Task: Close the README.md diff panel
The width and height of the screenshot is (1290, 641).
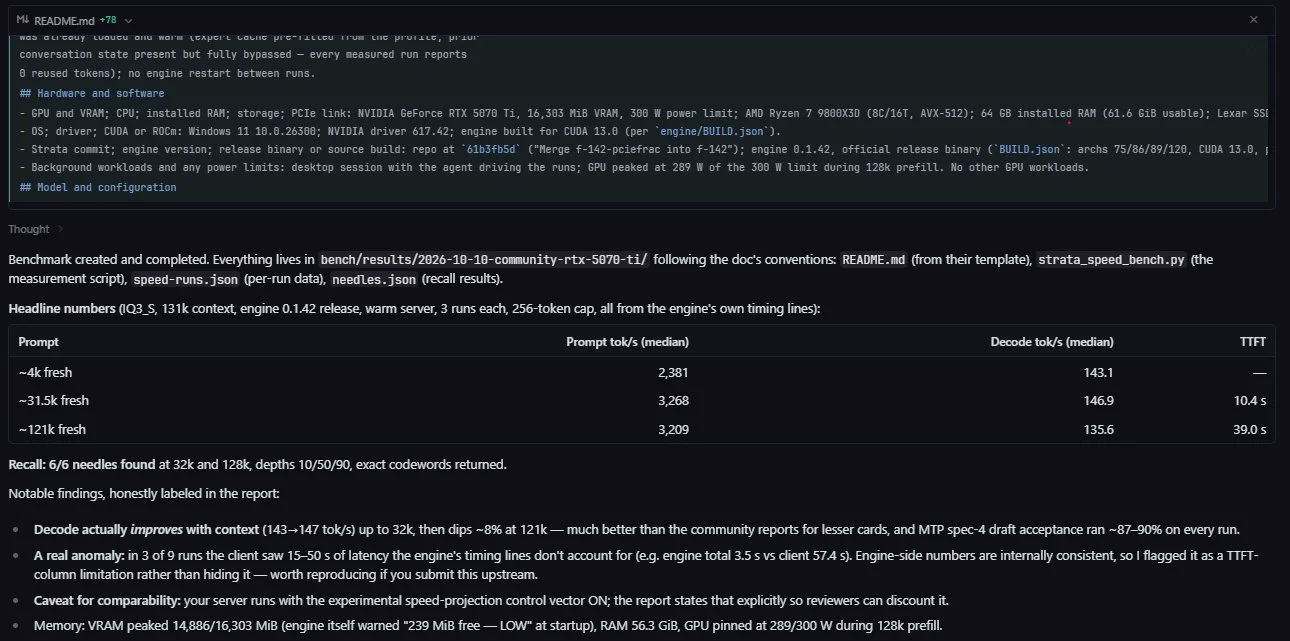Action: click(1254, 20)
